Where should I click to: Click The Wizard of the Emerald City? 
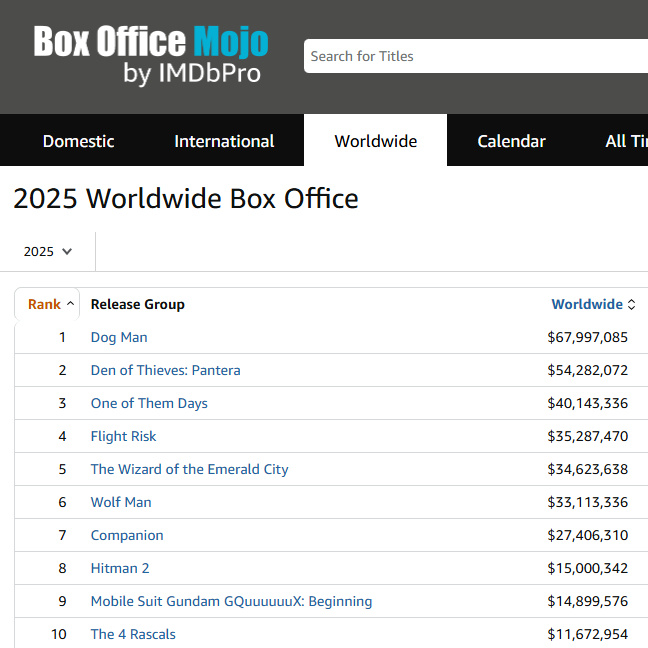tap(189, 469)
